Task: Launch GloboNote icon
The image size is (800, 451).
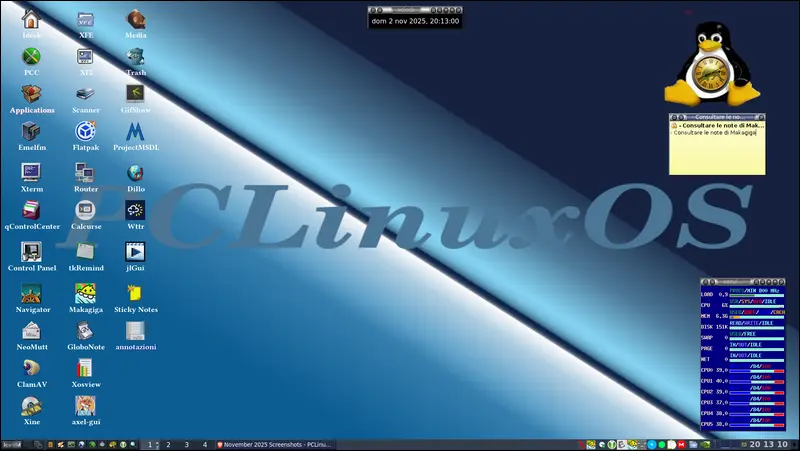Action: coord(85,331)
